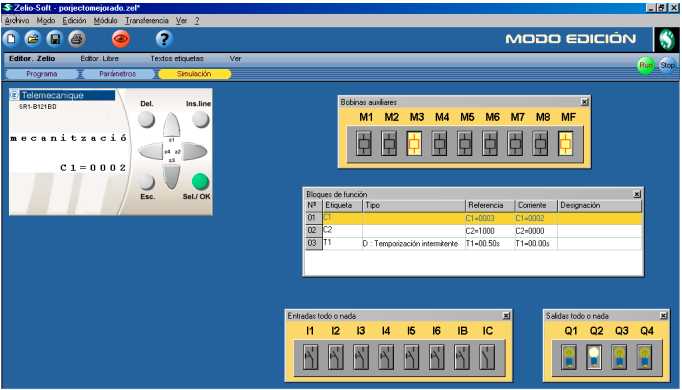This screenshot has height=390, width=682.
Task: Toggle auxiliary coil M3
Action: (x=415, y=143)
